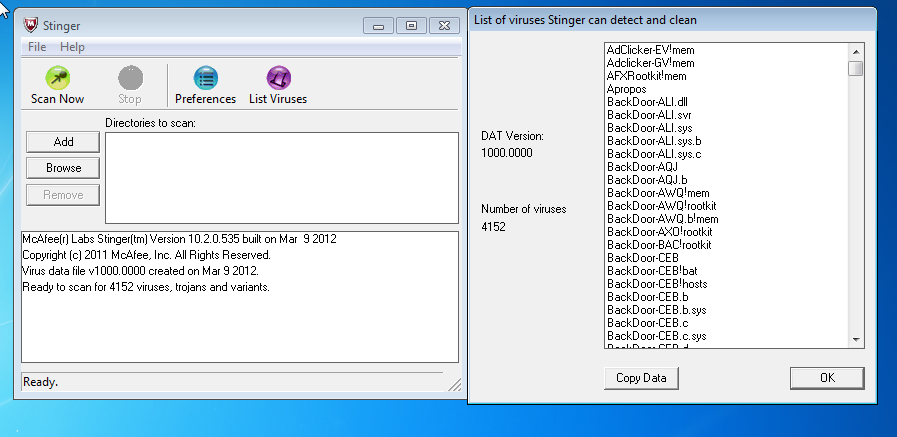Click the resize grip of Stinger window
The image size is (897, 437).
[454, 385]
